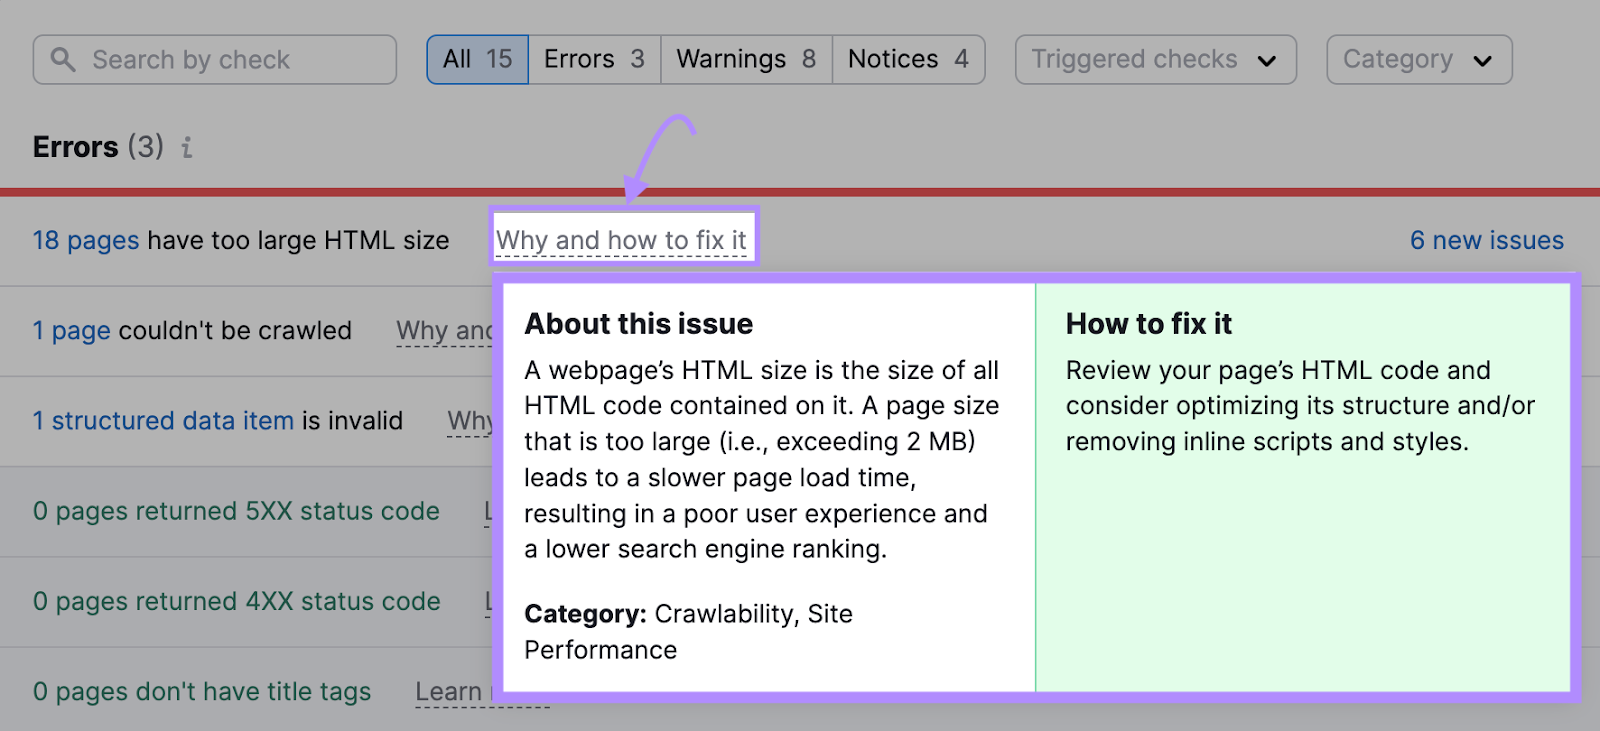Select the All 15 tab

pyautogui.click(x=477, y=60)
